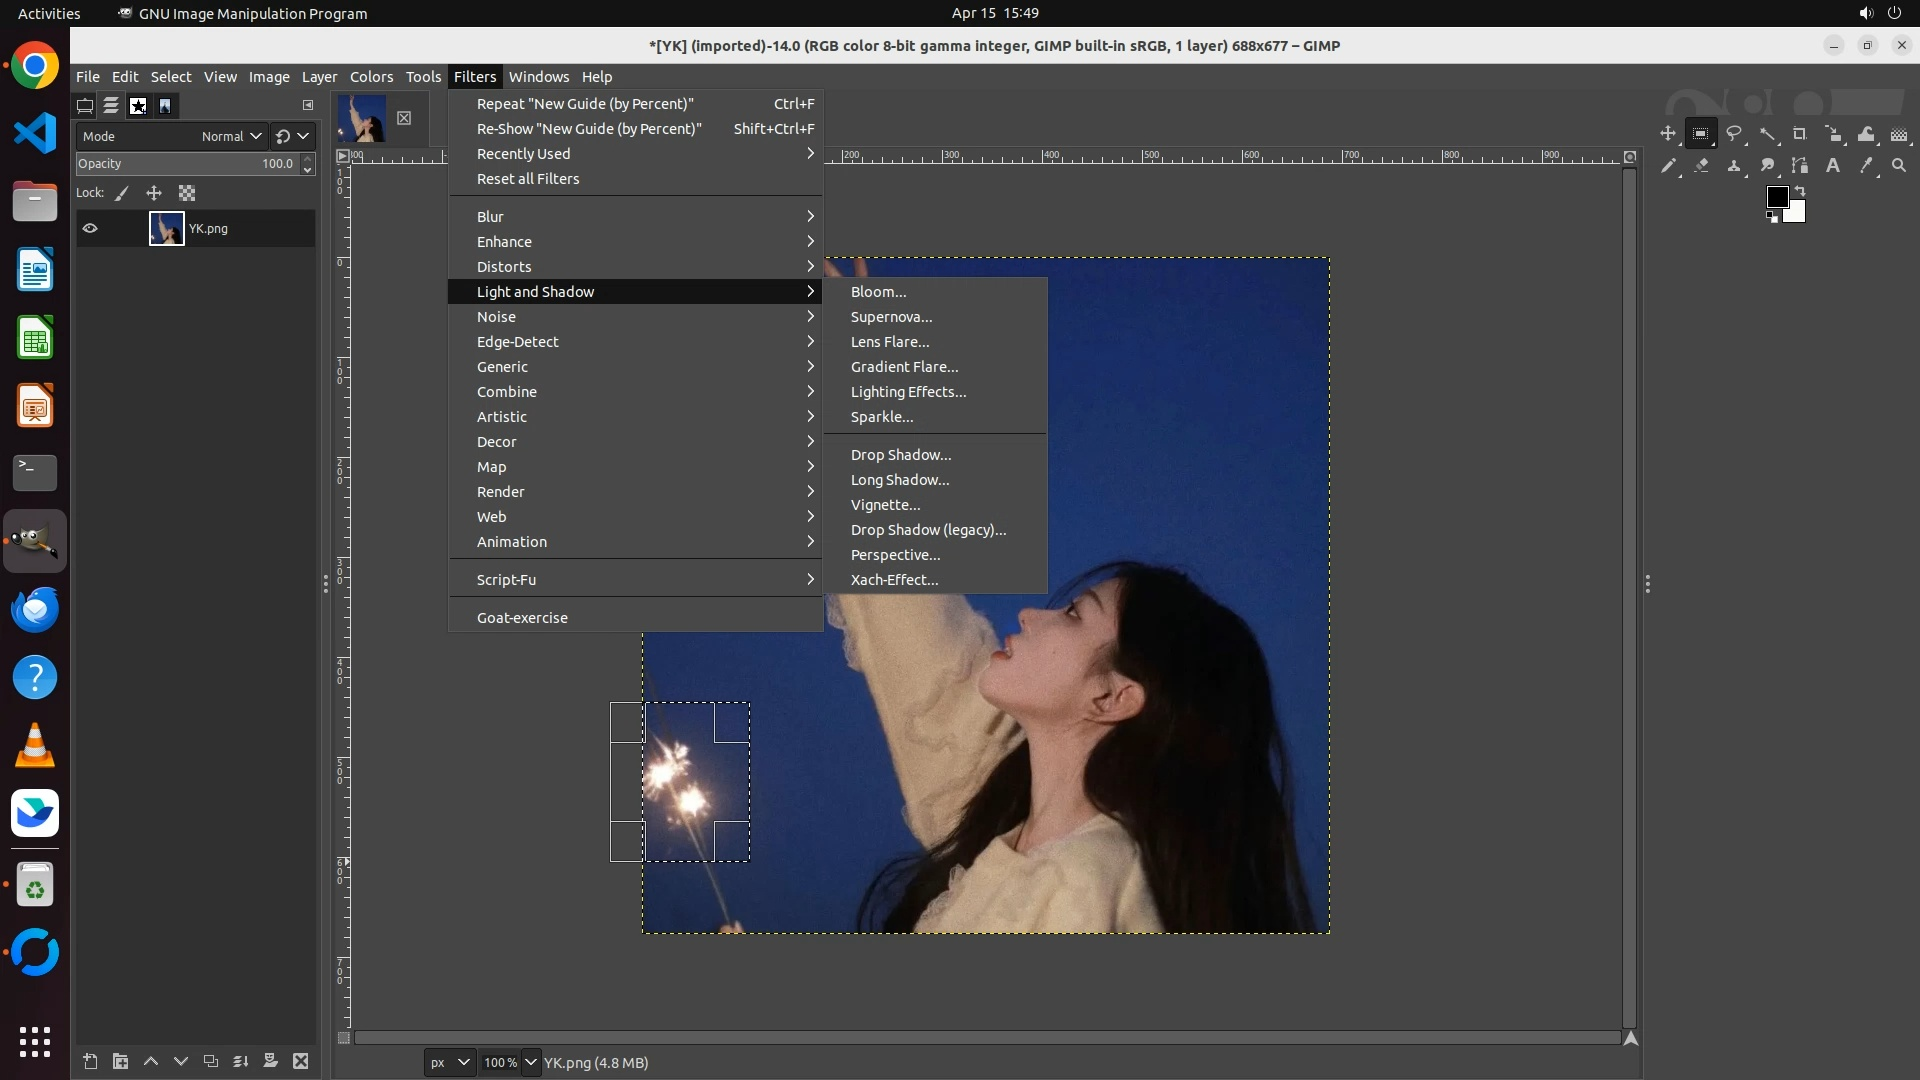Toggle lock pixels brush icon
Image resolution: width=1920 pixels, height=1080 pixels.
point(122,193)
